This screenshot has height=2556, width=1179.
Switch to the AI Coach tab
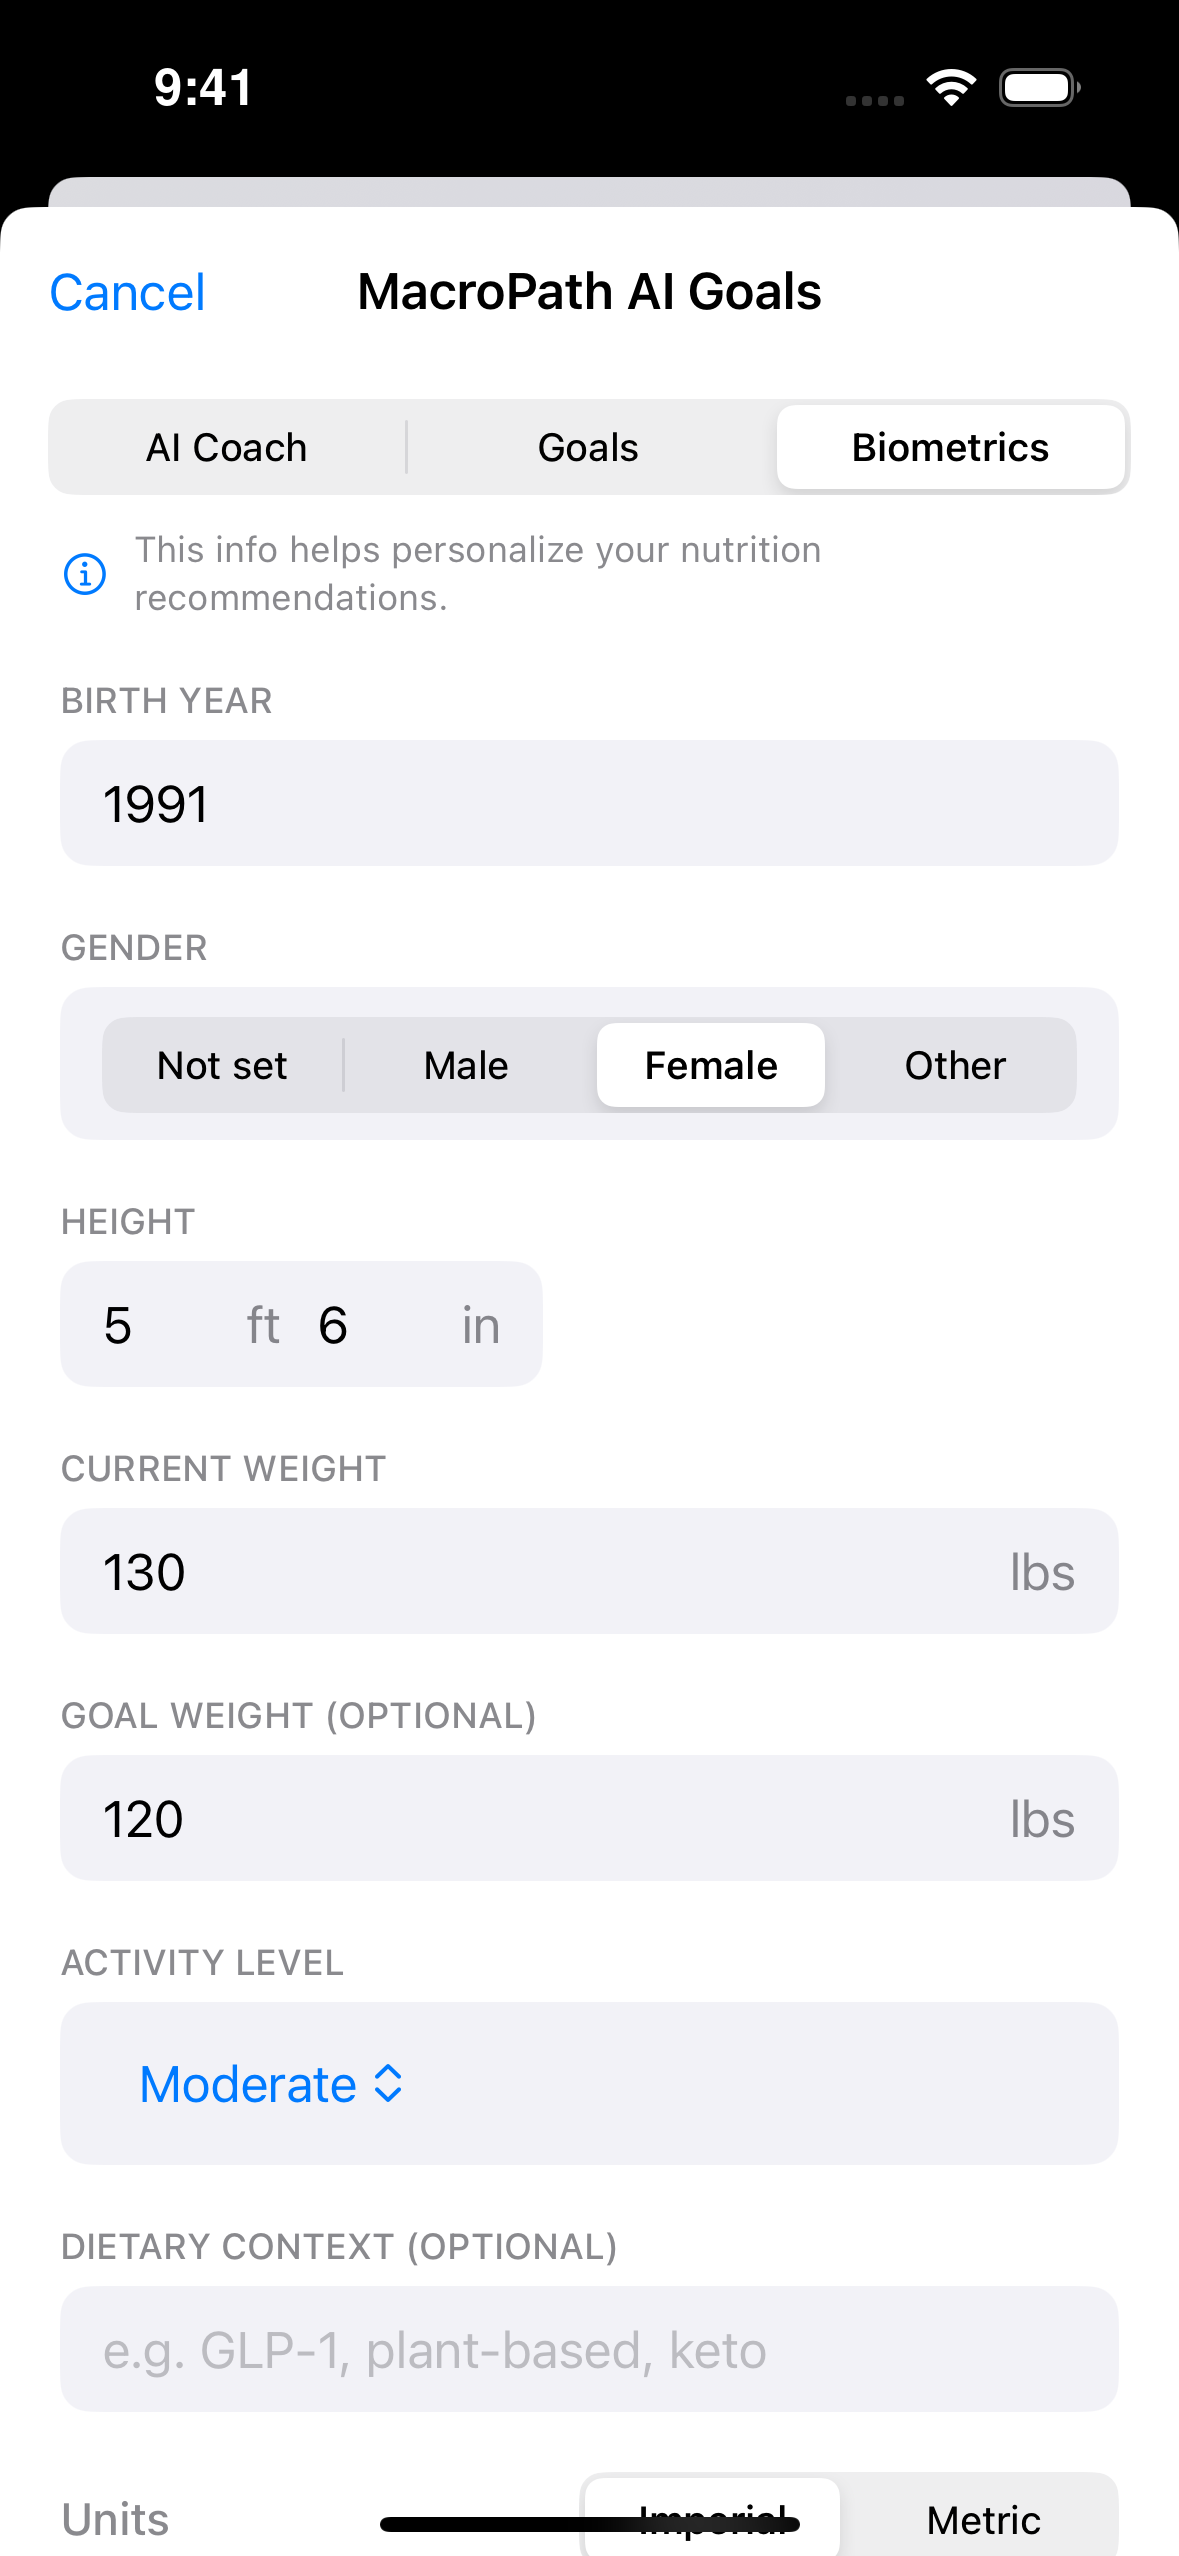(x=227, y=447)
